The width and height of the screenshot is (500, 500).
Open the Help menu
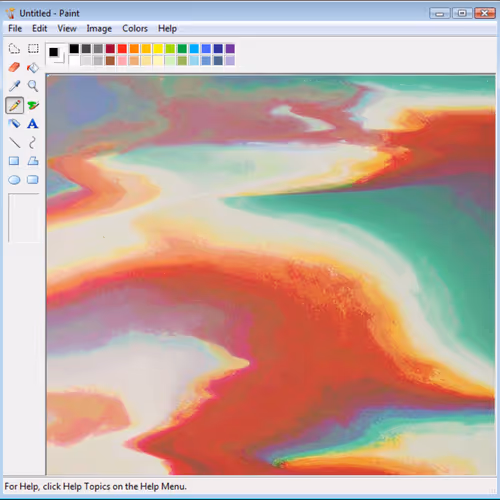click(x=167, y=29)
